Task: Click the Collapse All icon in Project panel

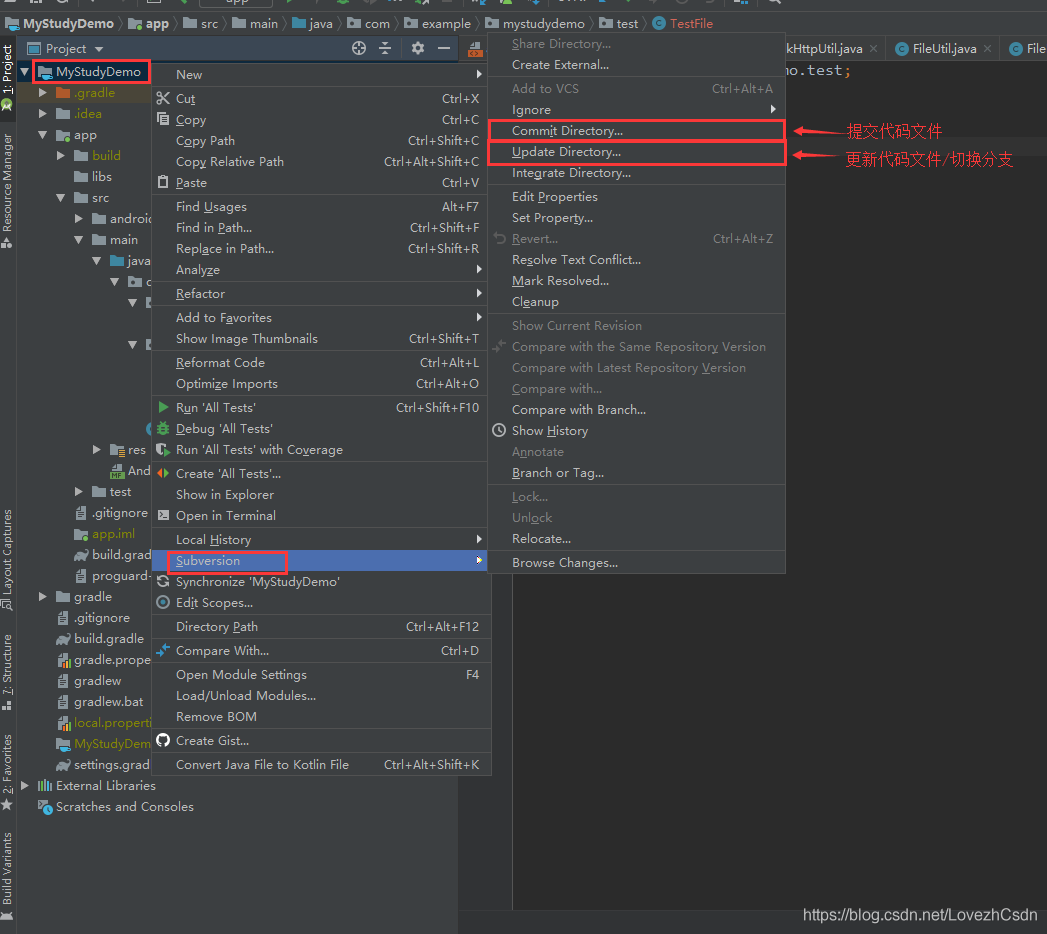Action: 387,48
